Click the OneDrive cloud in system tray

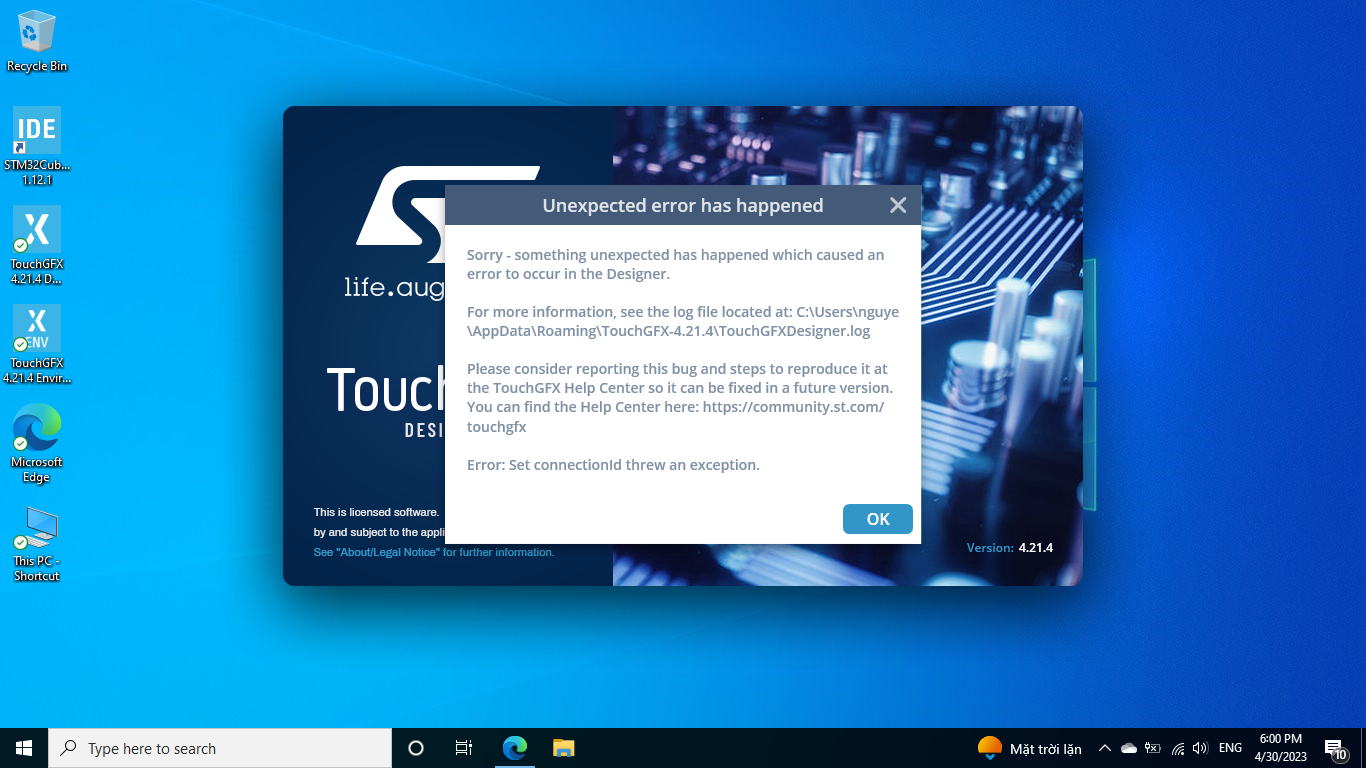(x=1129, y=747)
